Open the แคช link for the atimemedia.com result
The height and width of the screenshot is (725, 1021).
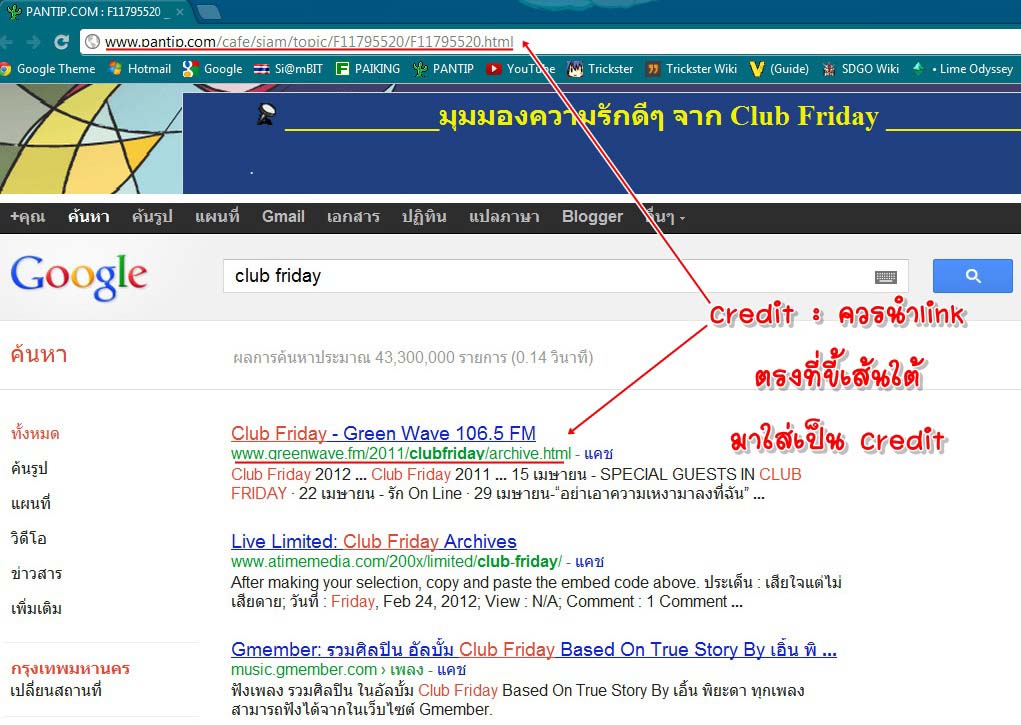590,562
